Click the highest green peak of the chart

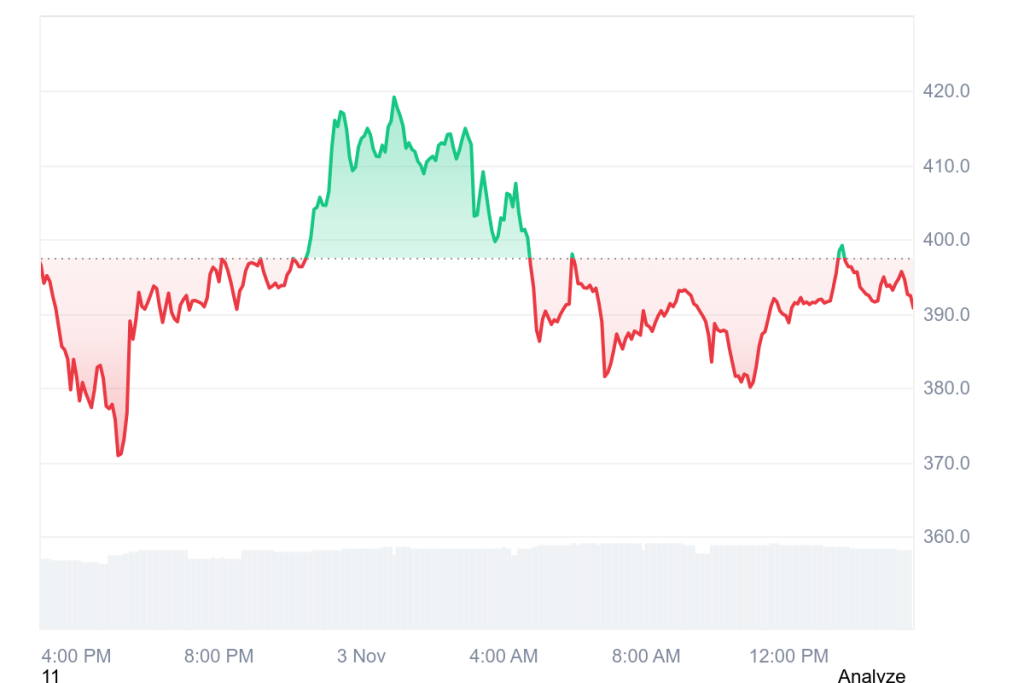click(x=394, y=98)
